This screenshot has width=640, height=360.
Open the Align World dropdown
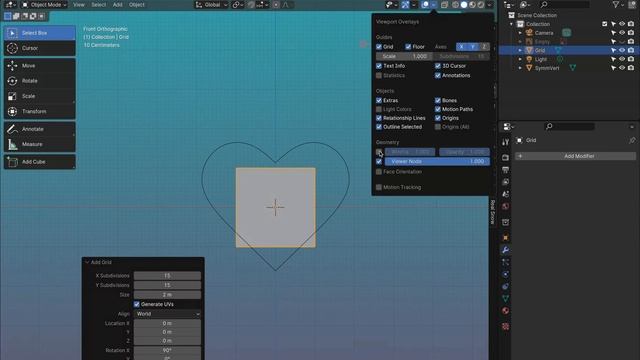pos(167,314)
